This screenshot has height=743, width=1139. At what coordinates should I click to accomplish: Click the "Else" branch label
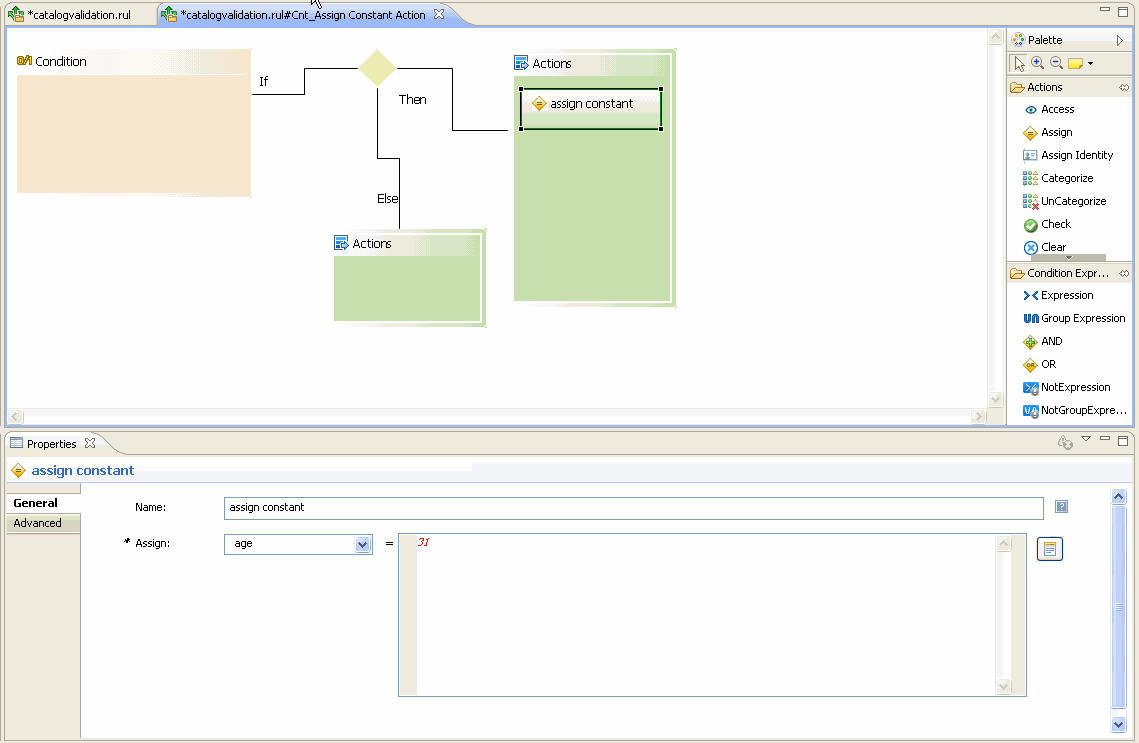coord(387,198)
